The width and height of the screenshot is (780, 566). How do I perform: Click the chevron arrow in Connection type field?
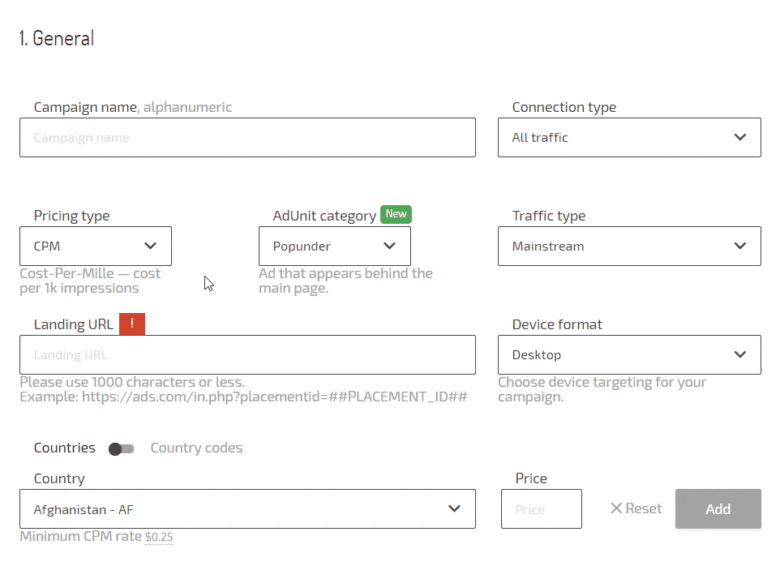739,137
